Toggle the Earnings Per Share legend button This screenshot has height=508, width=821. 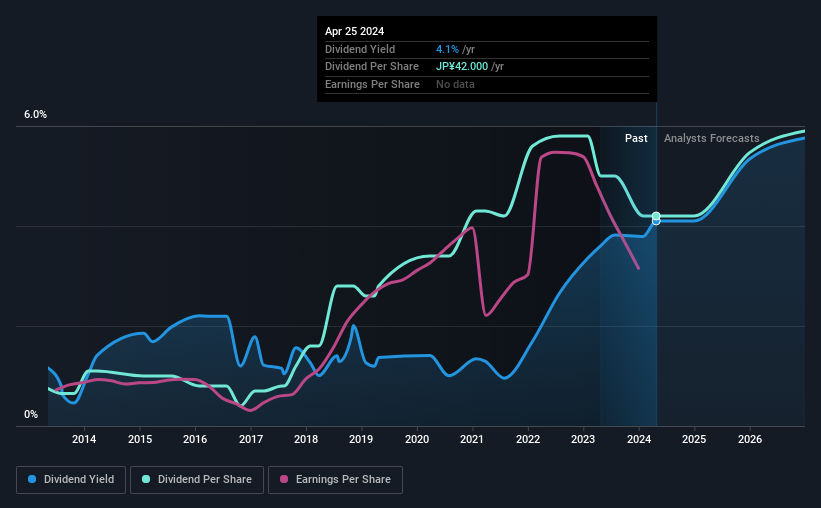point(335,480)
